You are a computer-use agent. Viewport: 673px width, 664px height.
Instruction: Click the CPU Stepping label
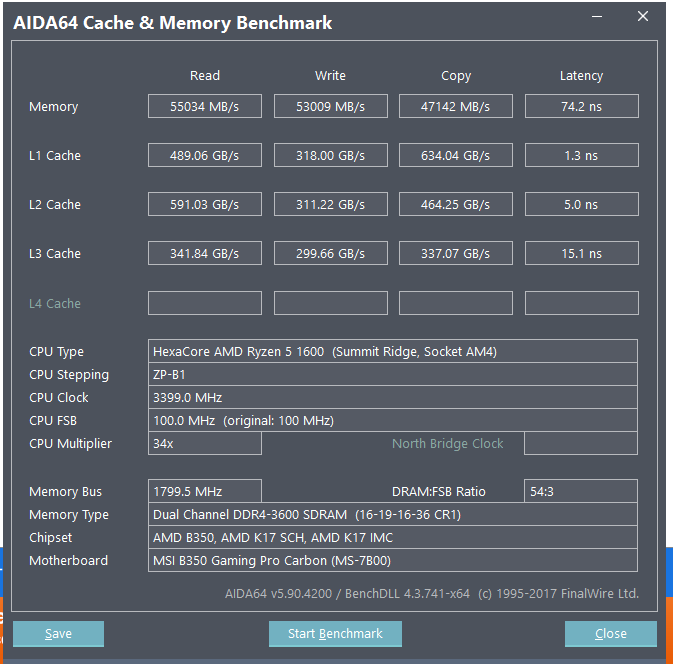(69, 375)
